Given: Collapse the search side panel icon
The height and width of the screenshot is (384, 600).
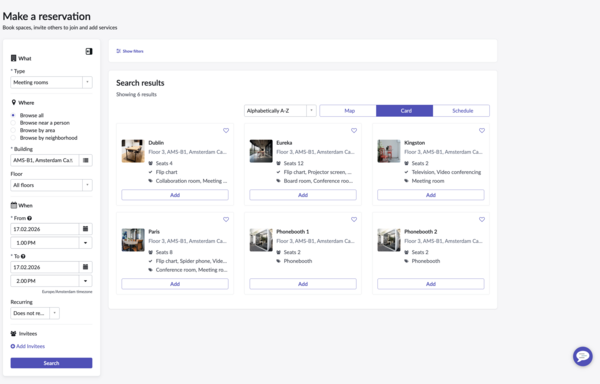Looking at the screenshot, I should (89, 51).
